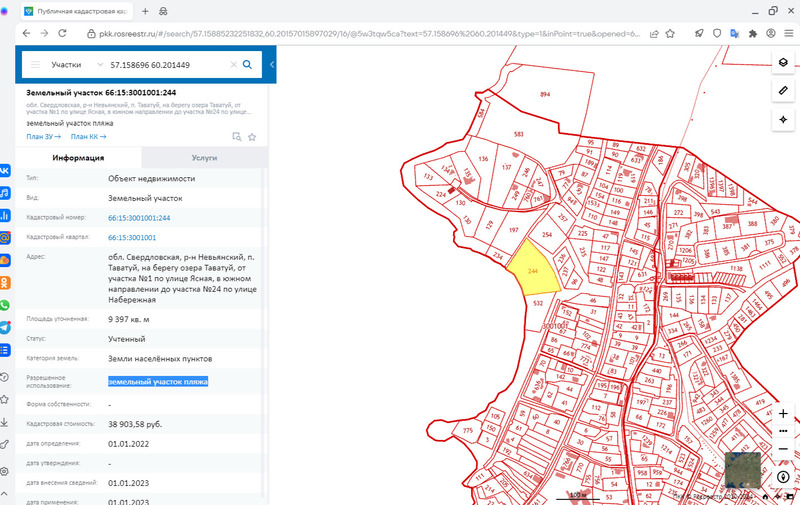Click the three dots between zoom buttons
The width and height of the screenshot is (800, 505).
(x=783, y=431)
